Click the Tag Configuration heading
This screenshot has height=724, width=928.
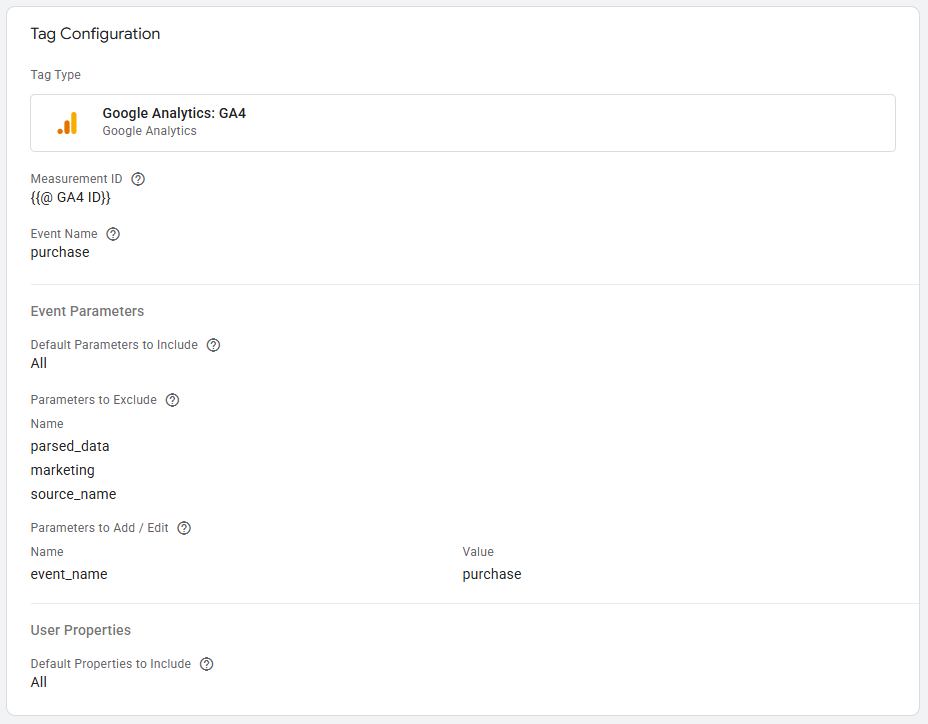point(95,34)
